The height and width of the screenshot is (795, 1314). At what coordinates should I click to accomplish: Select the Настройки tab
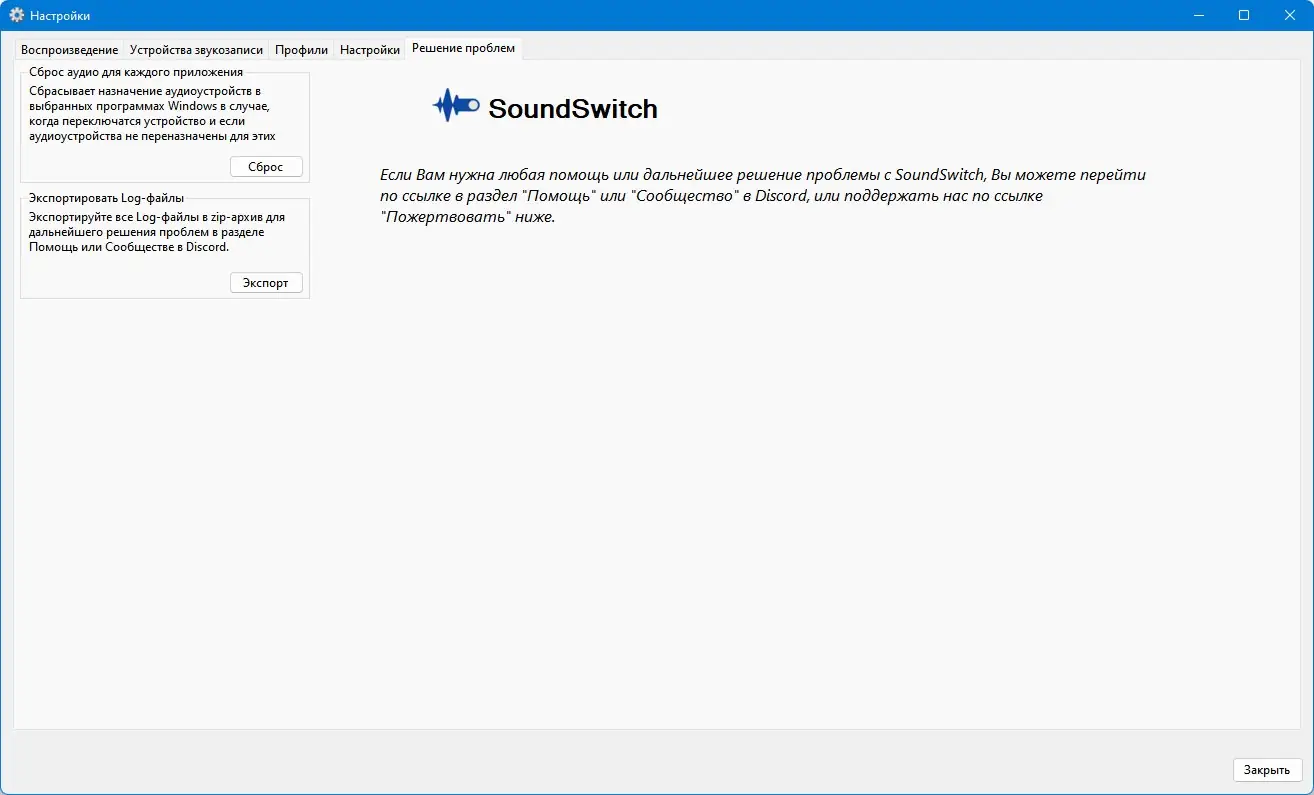click(x=370, y=50)
